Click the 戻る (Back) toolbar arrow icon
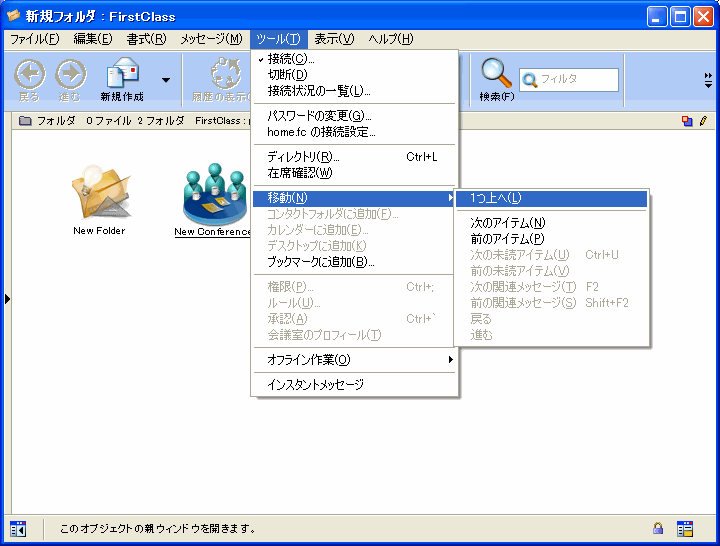720x546 pixels. tap(30, 75)
